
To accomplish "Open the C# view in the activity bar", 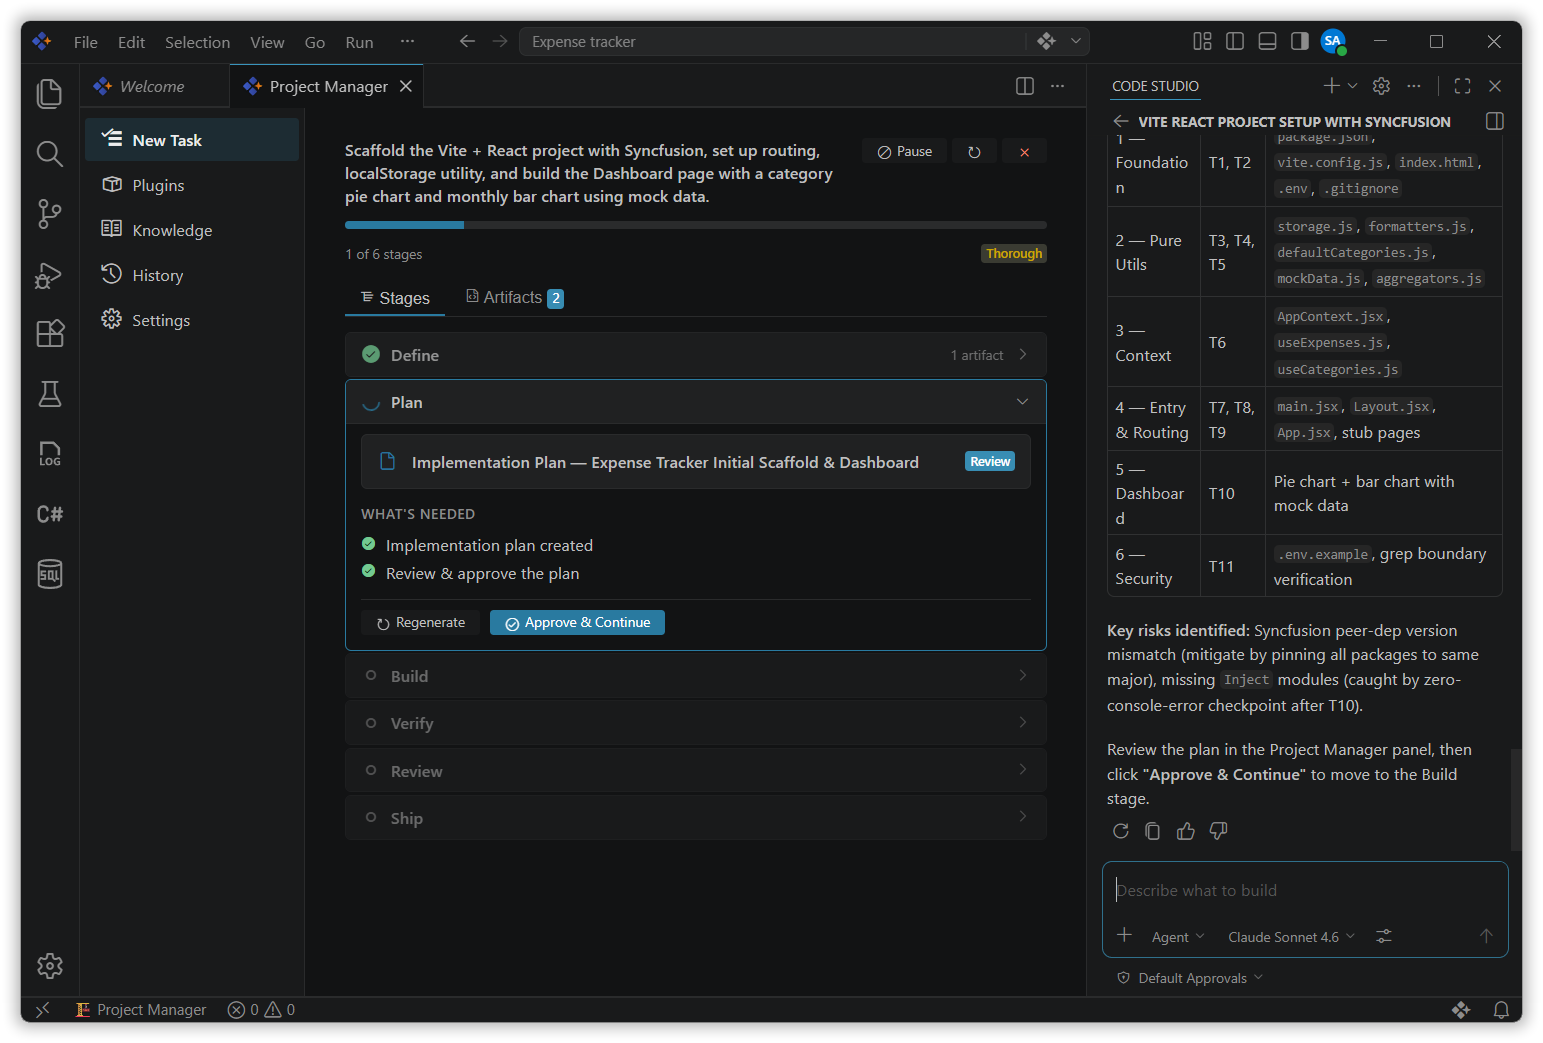I will pos(49,514).
